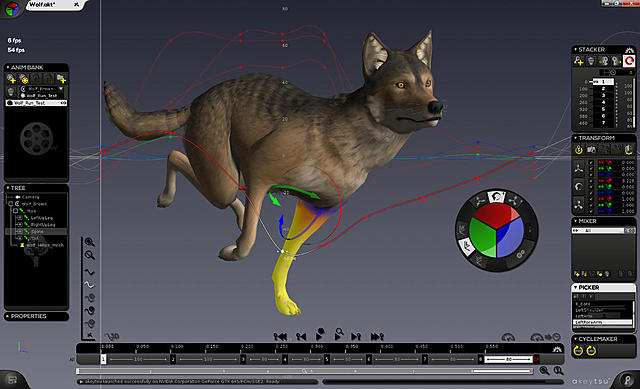Click the second yellow cycle button in Cyclemaker
The width and height of the screenshot is (640, 389).
tap(591, 350)
